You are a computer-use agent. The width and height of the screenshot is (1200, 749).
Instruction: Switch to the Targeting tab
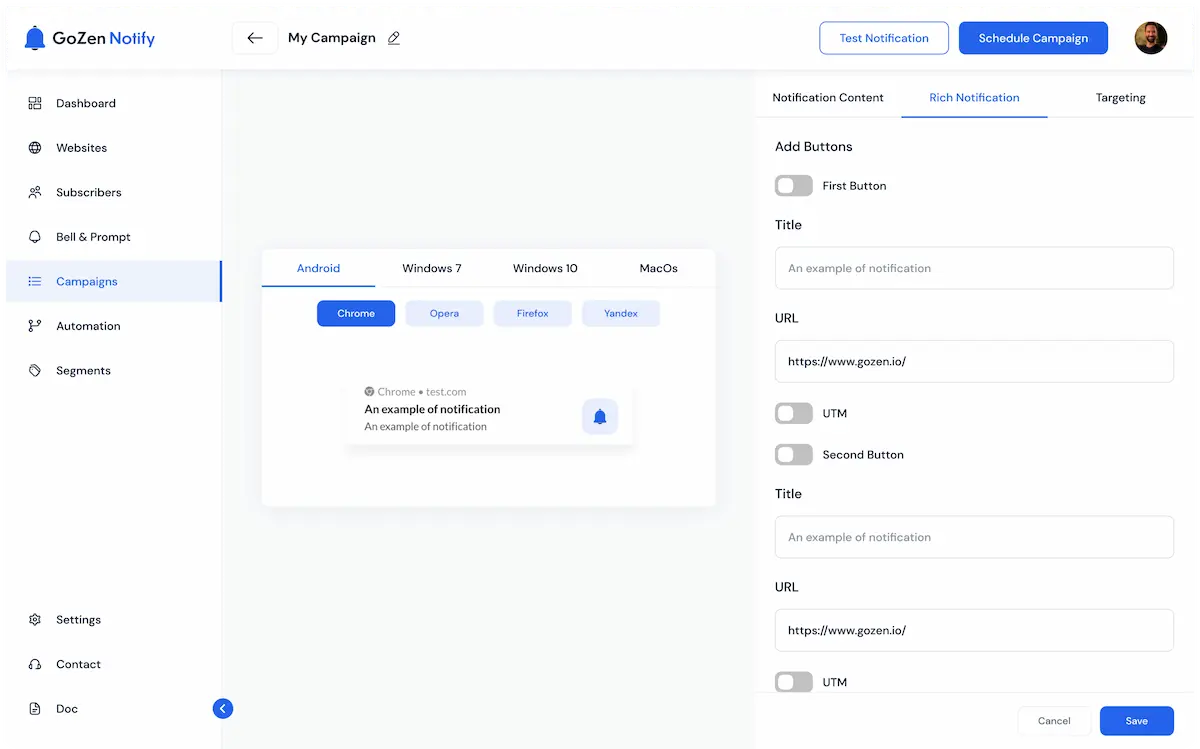coord(1120,98)
